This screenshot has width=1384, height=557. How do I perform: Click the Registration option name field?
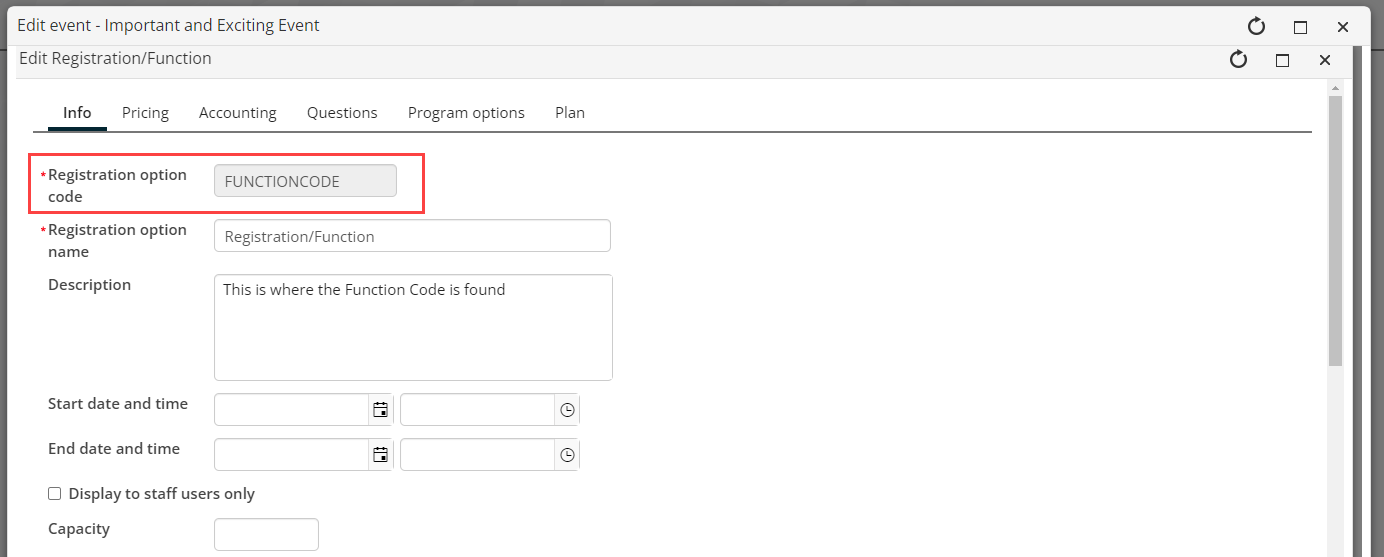[x=412, y=236]
